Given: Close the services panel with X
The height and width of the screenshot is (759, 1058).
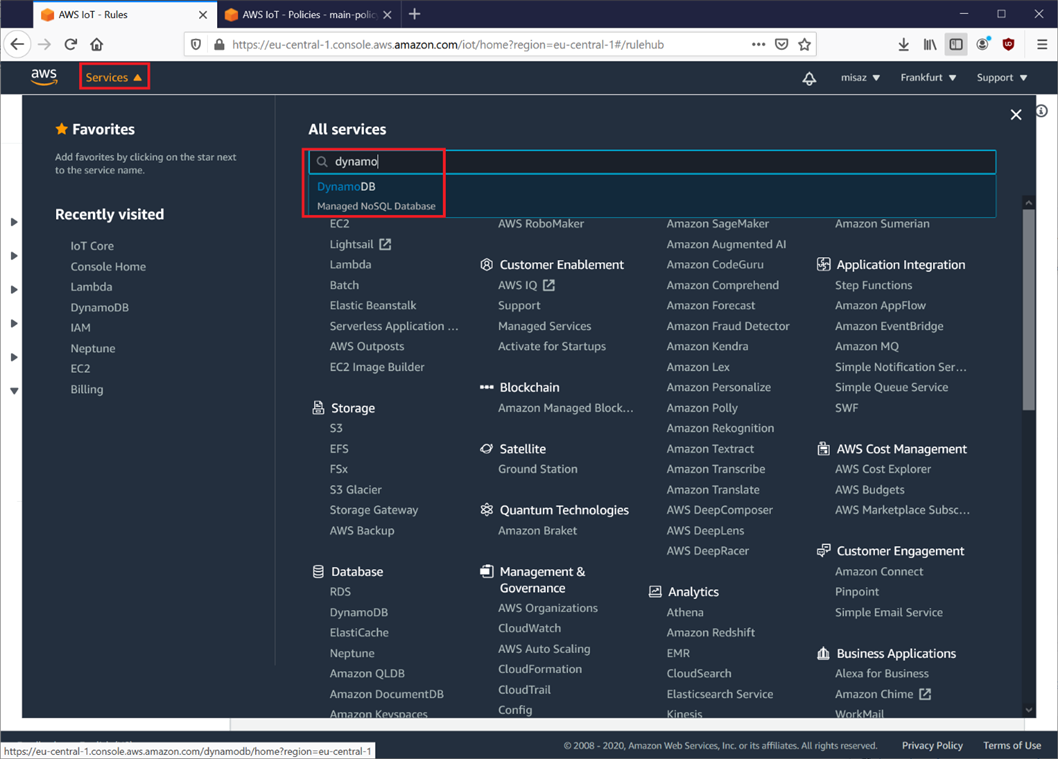Looking at the screenshot, I should (1015, 115).
